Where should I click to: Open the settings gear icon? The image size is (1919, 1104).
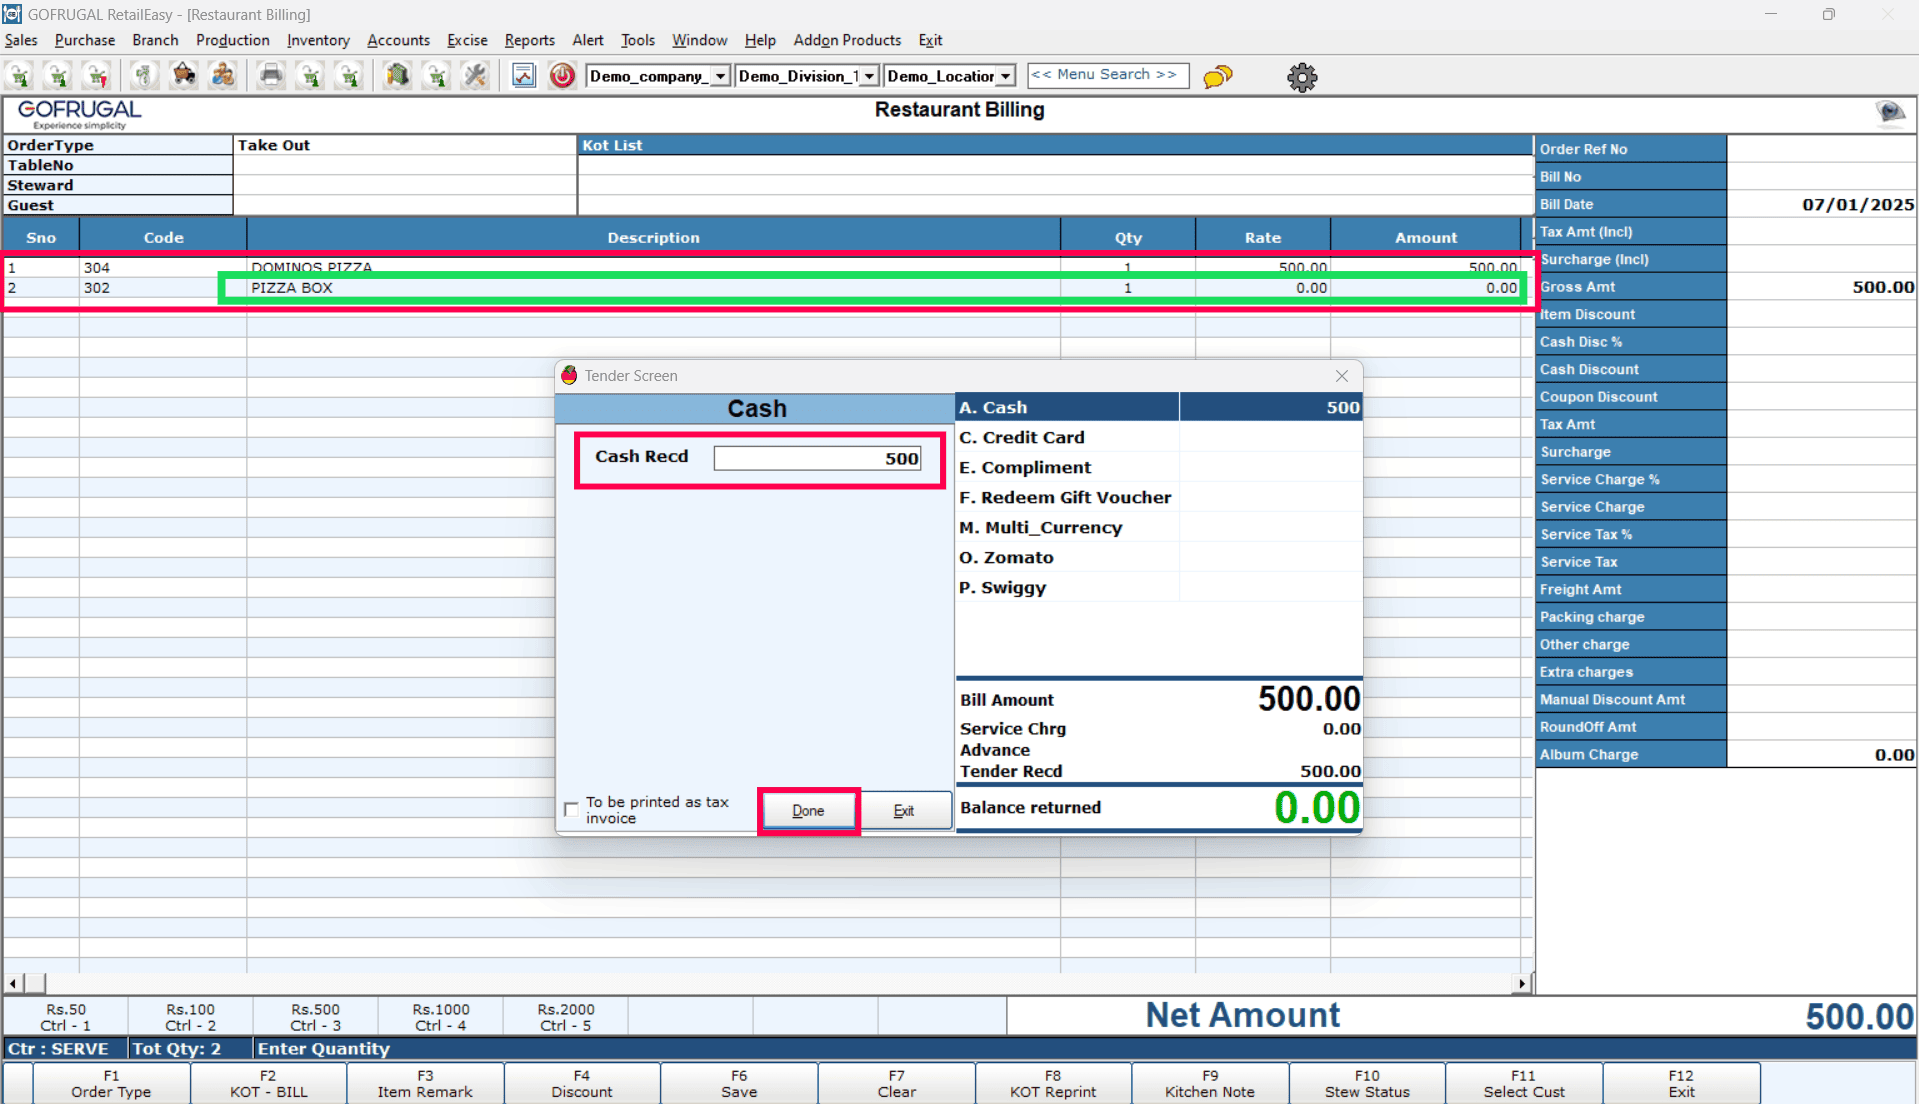[1302, 77]
